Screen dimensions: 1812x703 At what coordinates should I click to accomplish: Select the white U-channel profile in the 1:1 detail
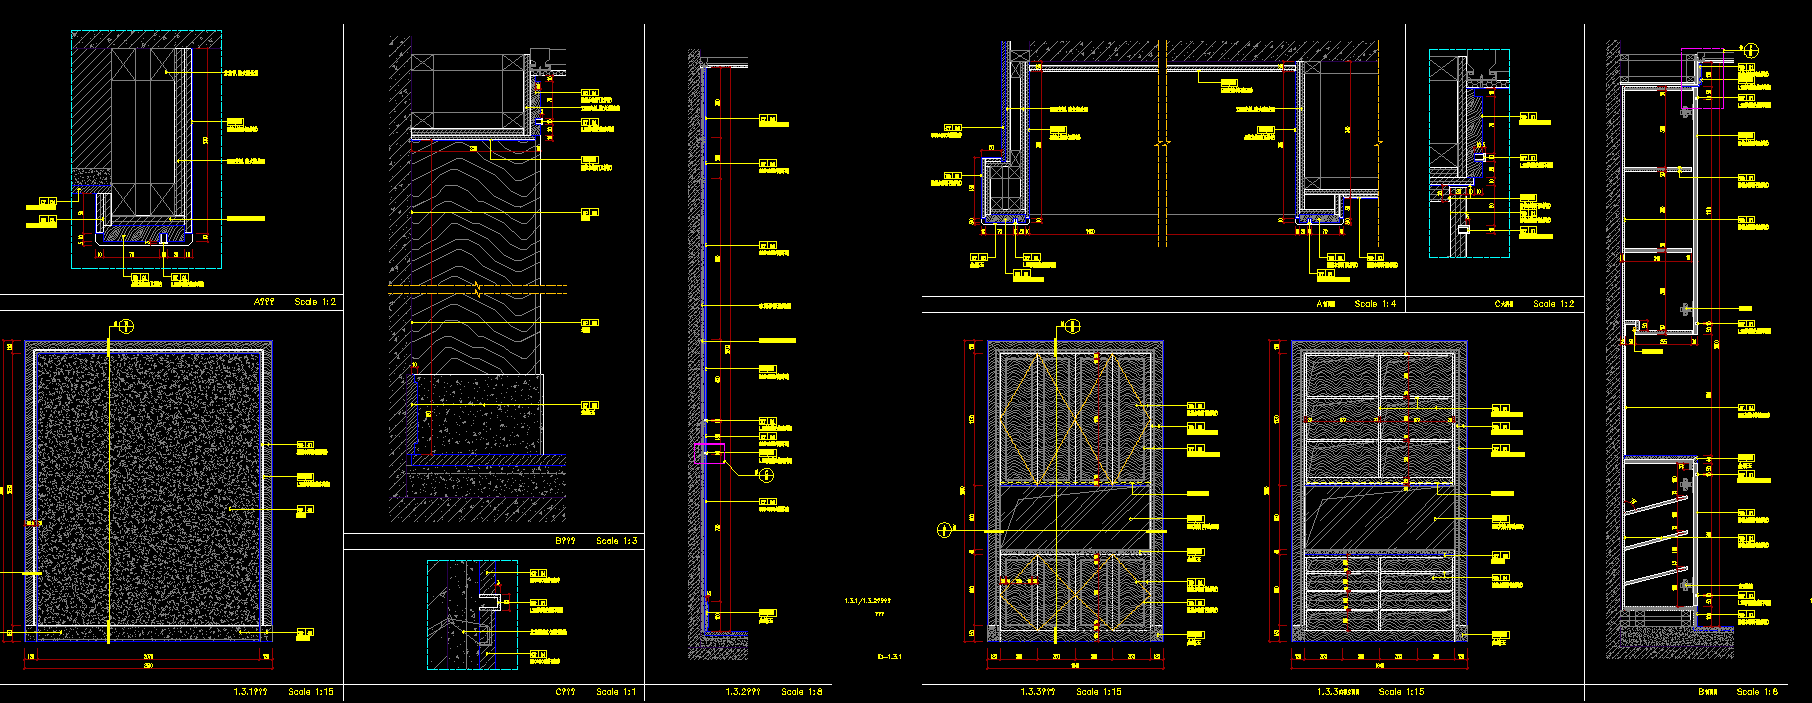(x=489, y=601)
